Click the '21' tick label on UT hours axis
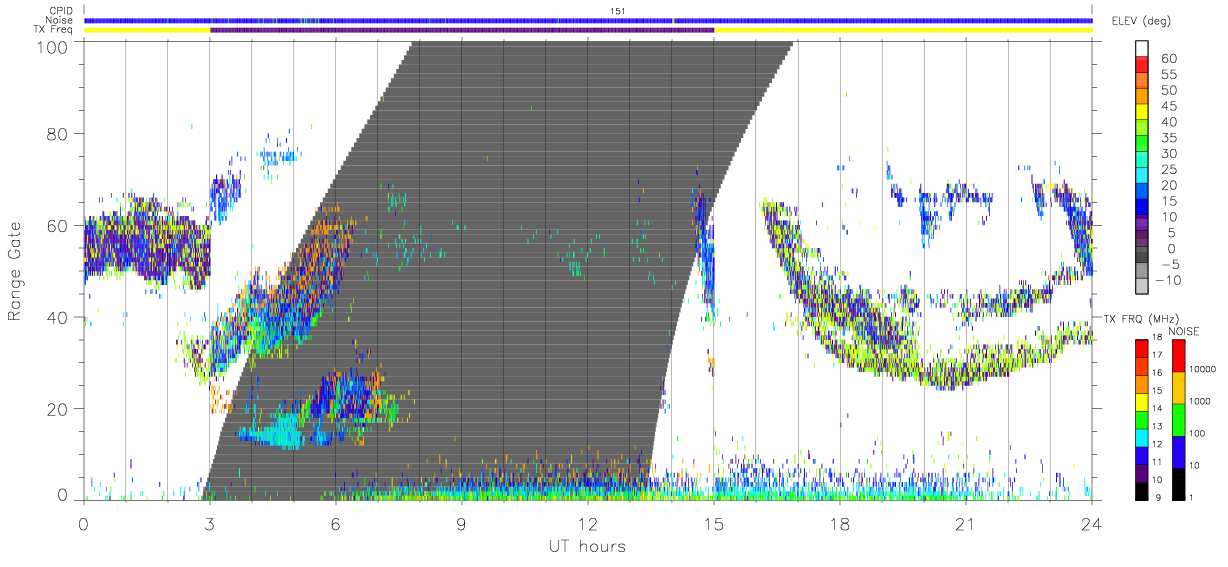This screenshot has height=567, width=1228. pos(966,523)
